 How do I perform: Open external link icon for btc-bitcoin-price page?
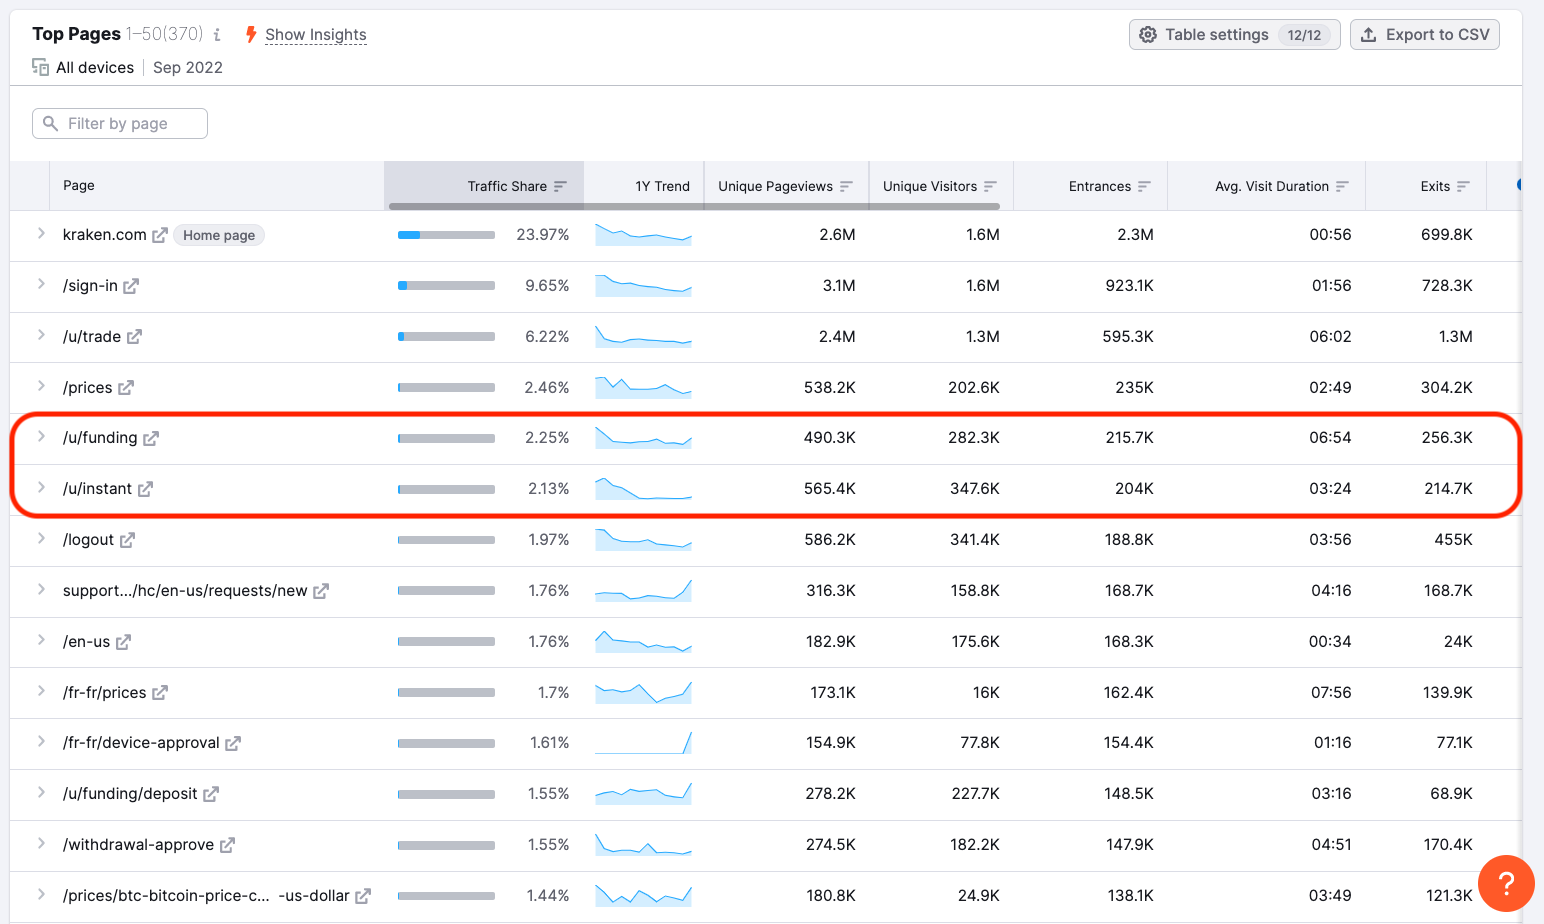[x=363, y=896]
